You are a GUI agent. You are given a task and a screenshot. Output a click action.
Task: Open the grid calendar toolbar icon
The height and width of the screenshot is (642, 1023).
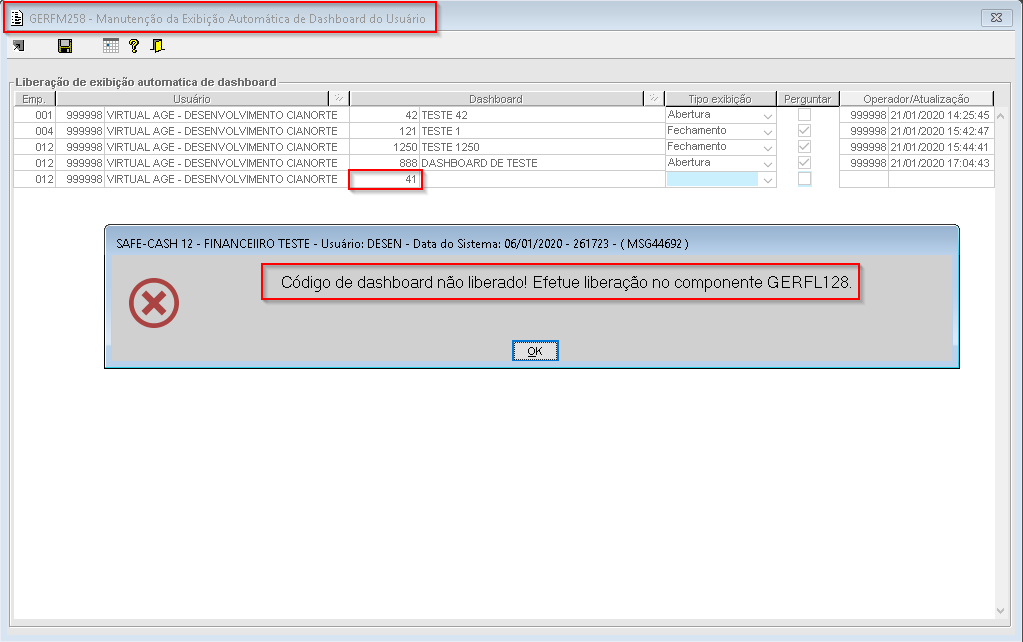[x=111, y=46]
